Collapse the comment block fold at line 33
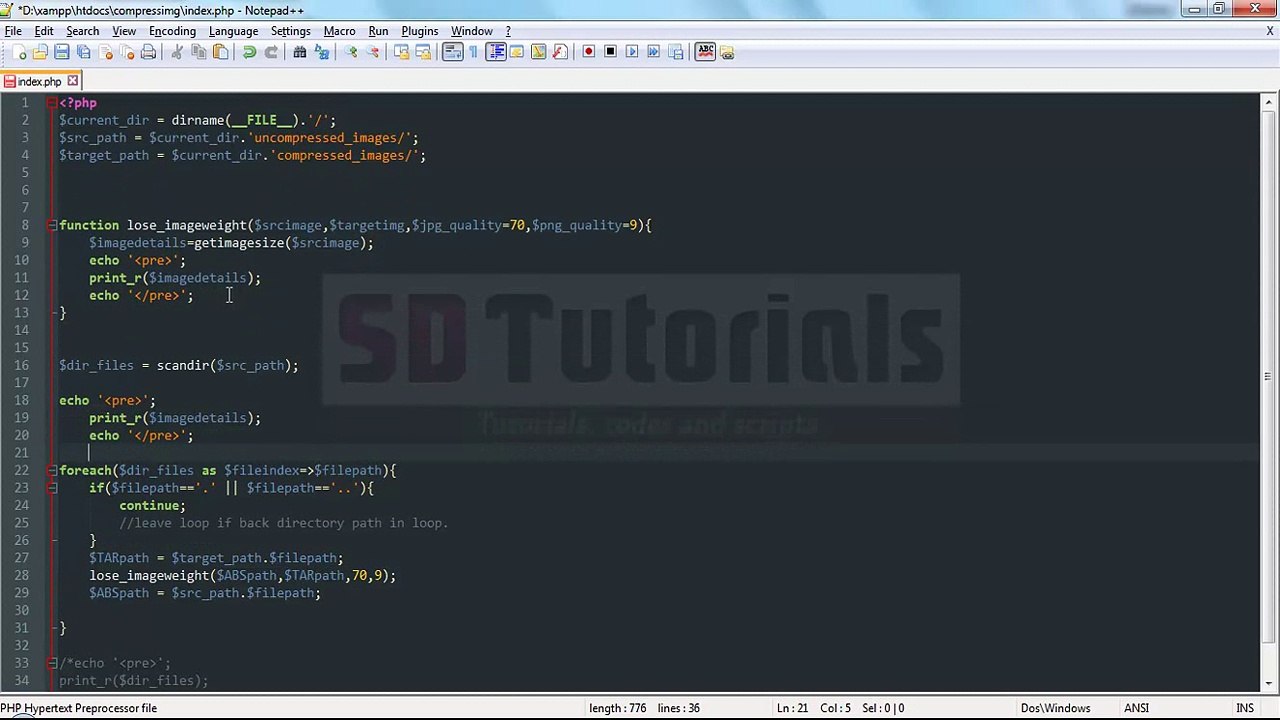Image resolution: width=1280 pixels, height=720 pixels. [51, 663]
